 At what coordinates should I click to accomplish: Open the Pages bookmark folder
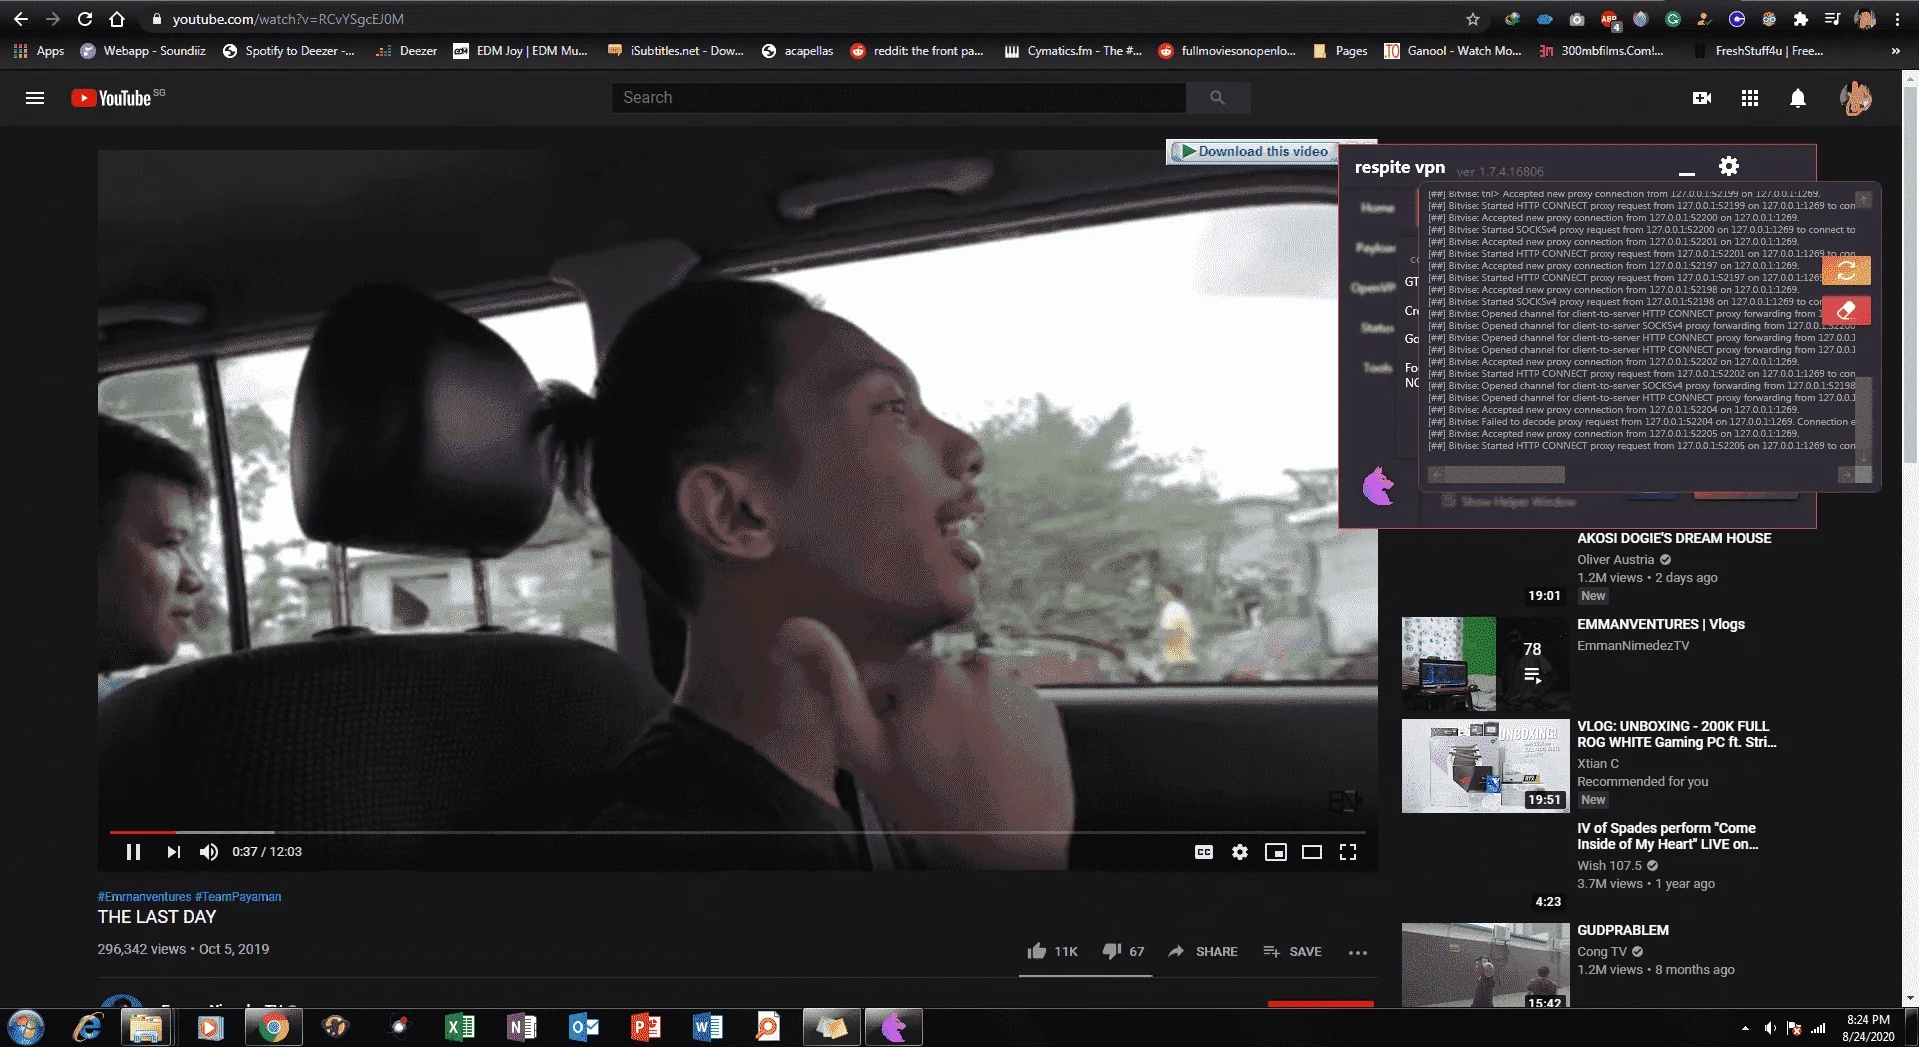(x=1340, y=51)
